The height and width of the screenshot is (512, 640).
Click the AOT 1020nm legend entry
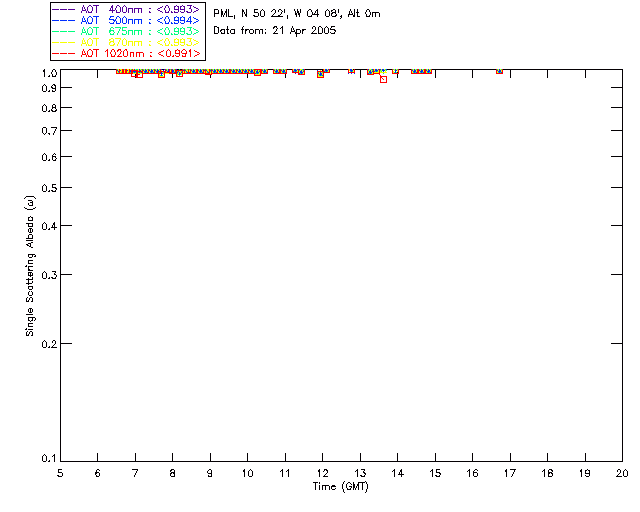coord(126,53)
